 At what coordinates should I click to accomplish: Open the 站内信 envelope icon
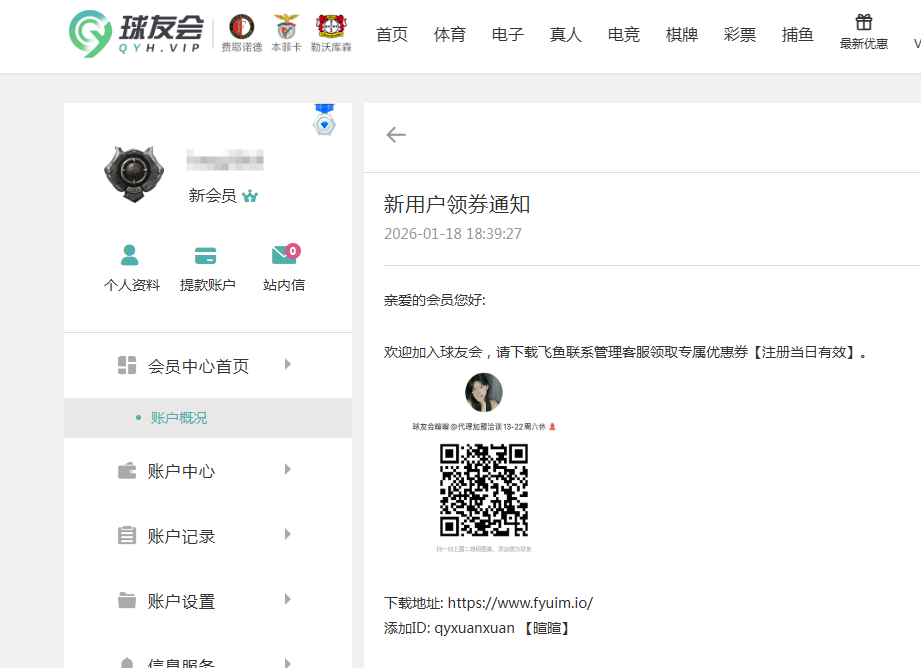pyautogui.click(x=284, y=255)
